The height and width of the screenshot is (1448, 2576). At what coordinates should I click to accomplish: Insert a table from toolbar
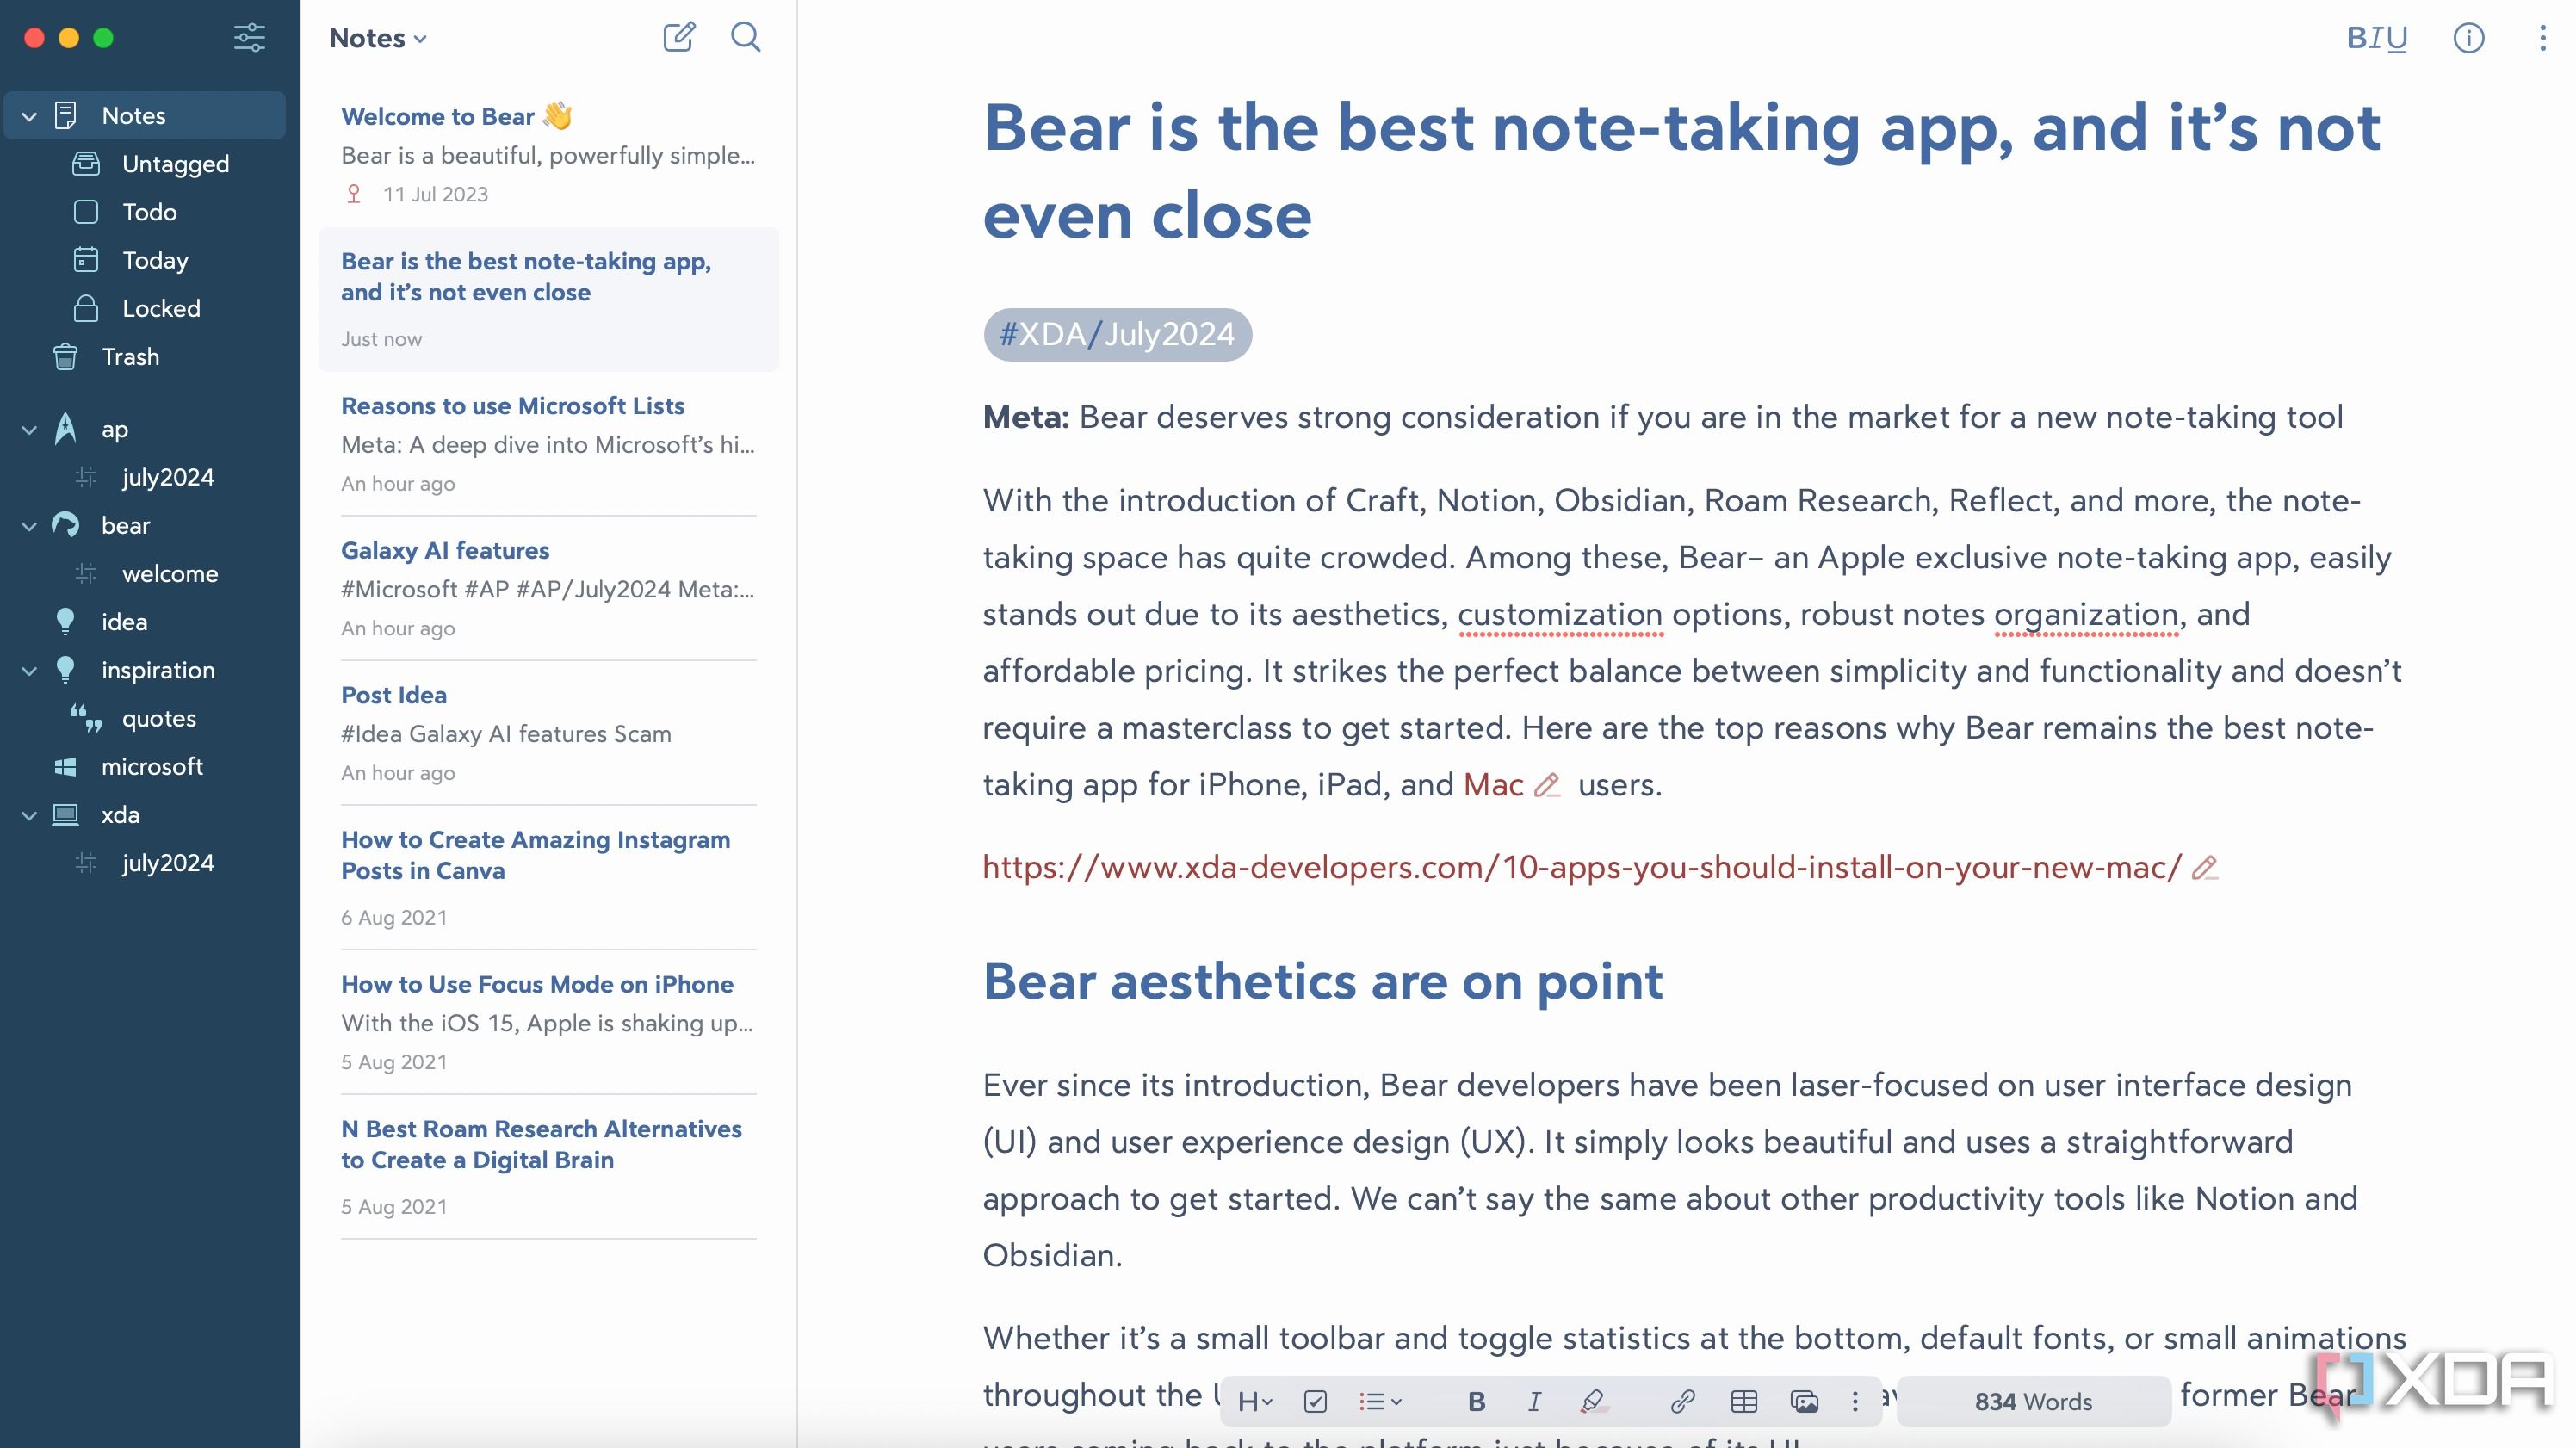pyautogui.click(x=1744, y=1401)
